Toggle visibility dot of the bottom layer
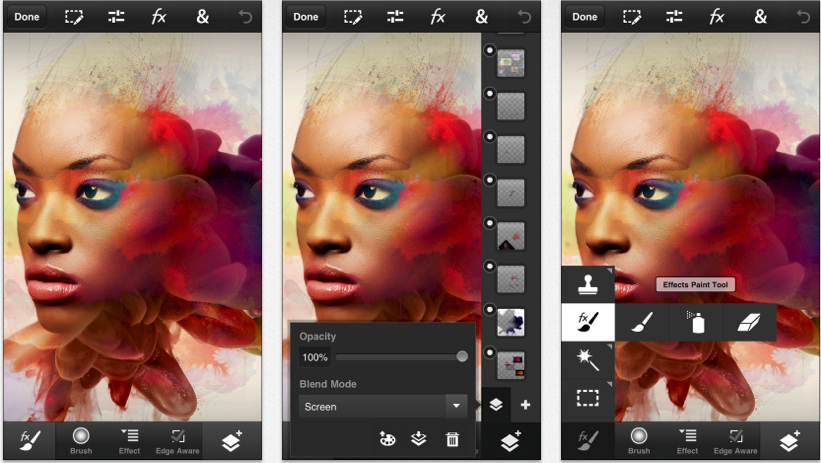This screenshot has width=821, height=463. click(x=490, y=352)
